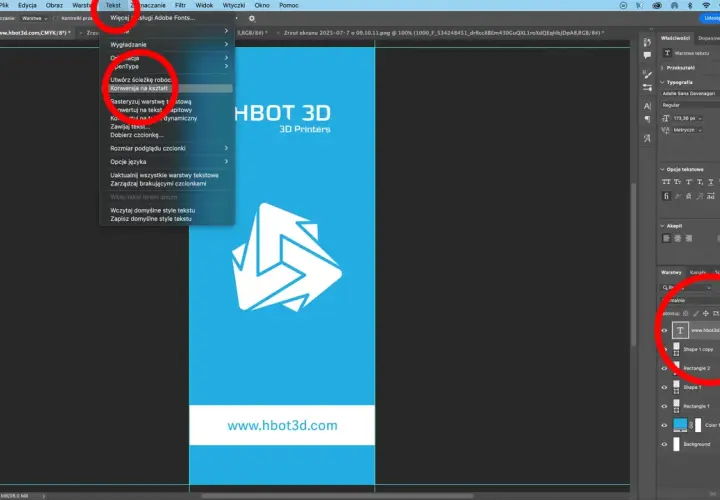Toggle Small Caps text option
The width and height of the screenshot is (720, 500).
coord(678,182)
